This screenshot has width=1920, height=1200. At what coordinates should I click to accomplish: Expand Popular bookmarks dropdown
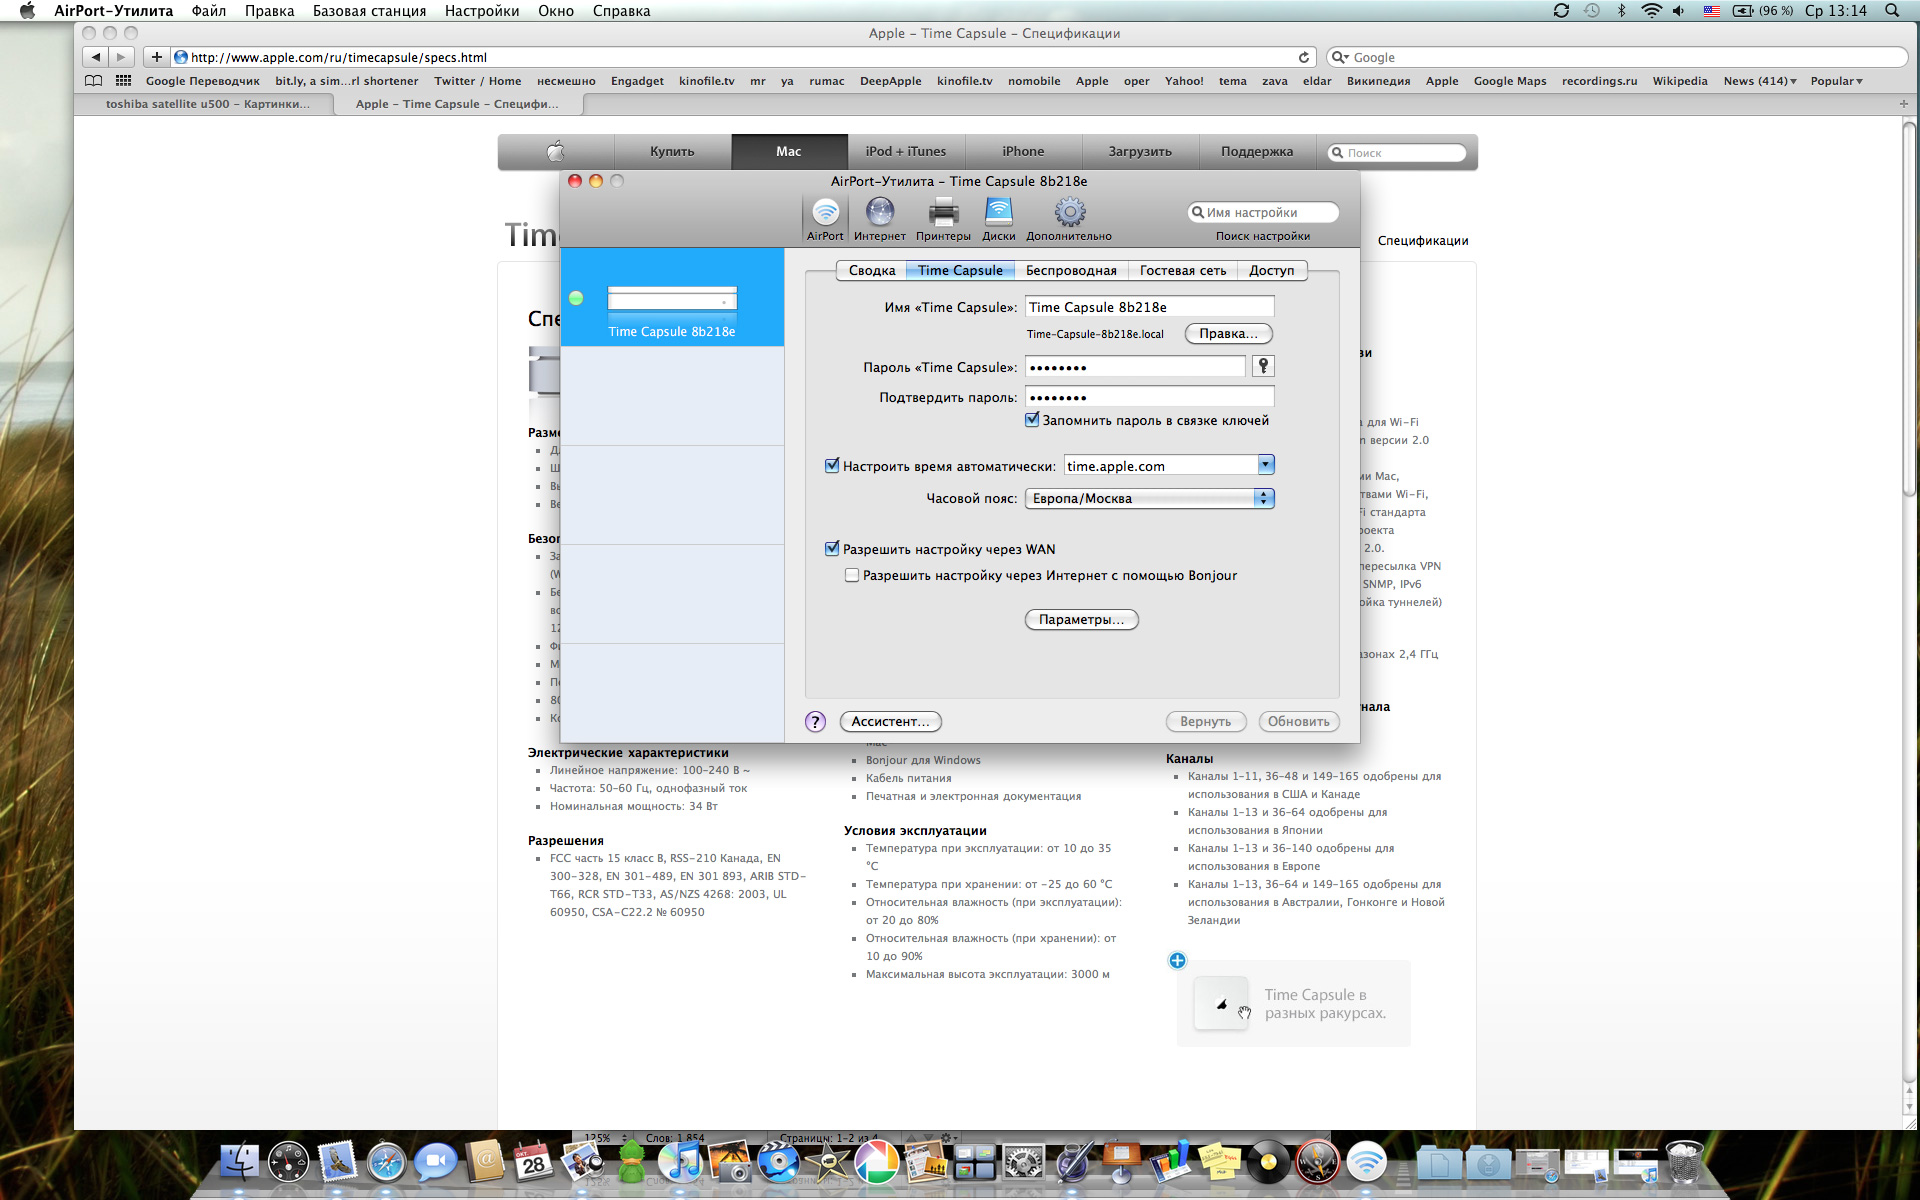[x=1837, y=81]
